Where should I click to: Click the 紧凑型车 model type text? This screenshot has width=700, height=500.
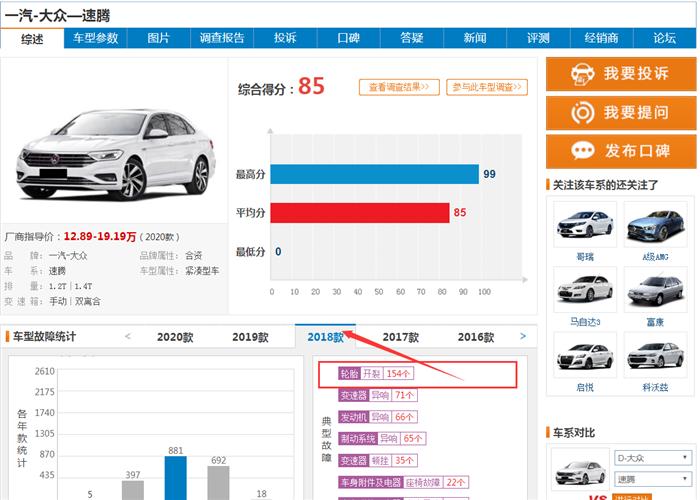click(202, 271)
